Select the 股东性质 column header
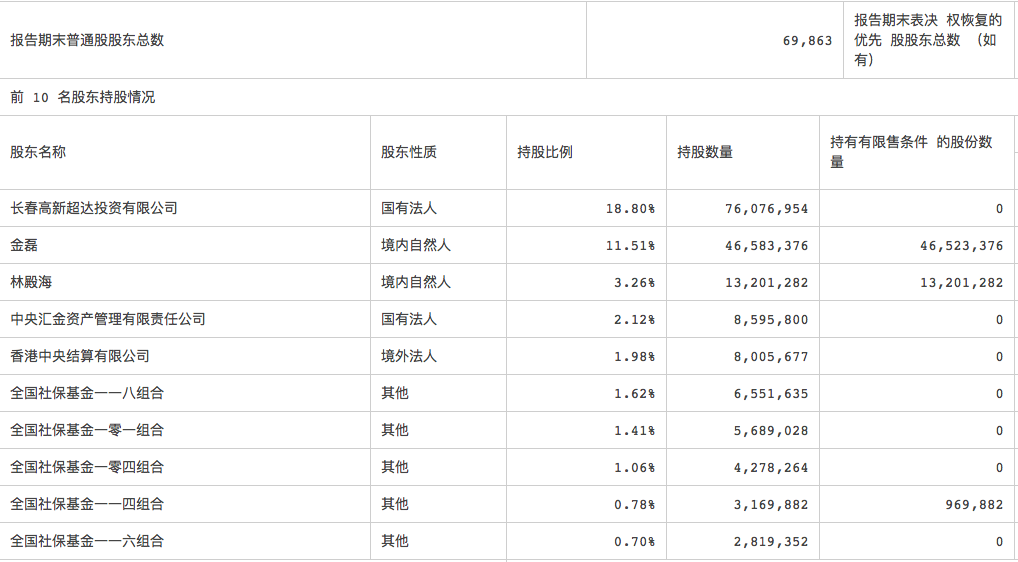Screen dimensions: 1018x562 click(408, 152)
